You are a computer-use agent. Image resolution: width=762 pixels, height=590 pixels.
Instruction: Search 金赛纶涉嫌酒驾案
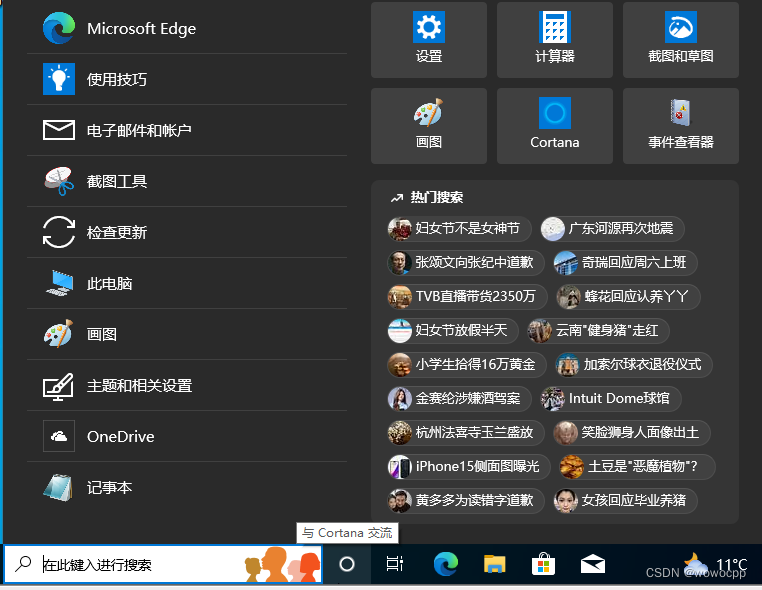click(459, 399)
